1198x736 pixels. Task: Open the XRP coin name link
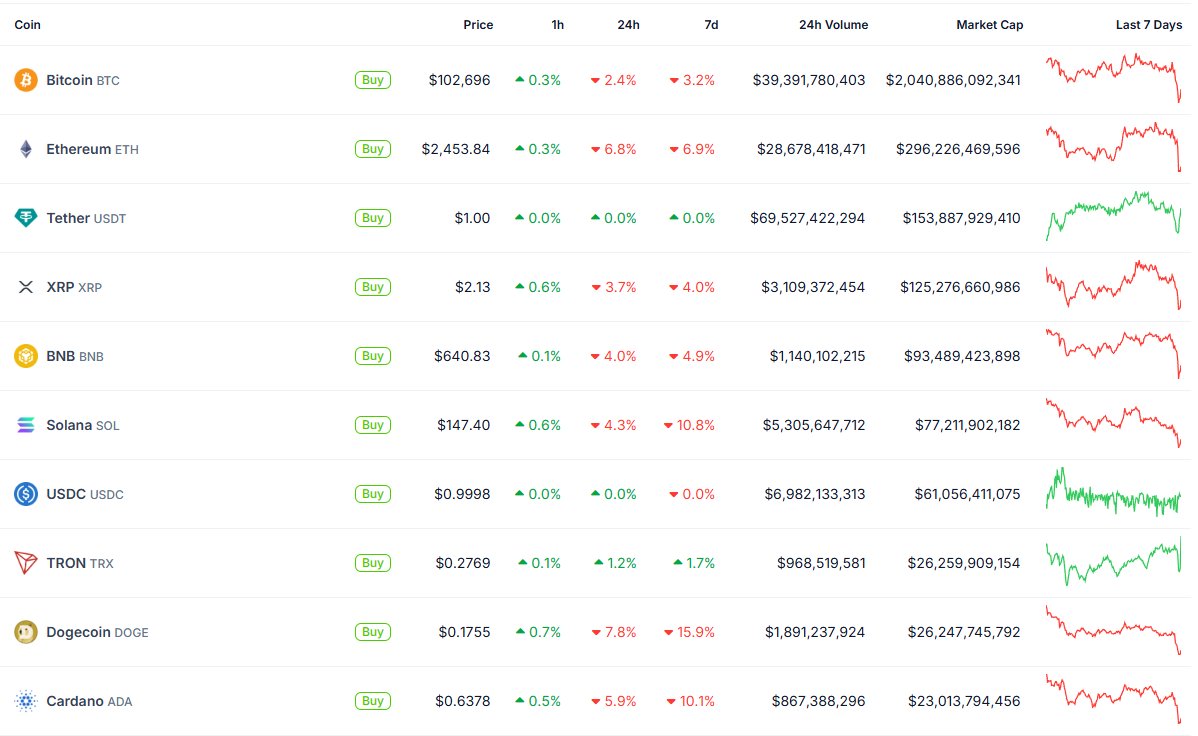74,287
